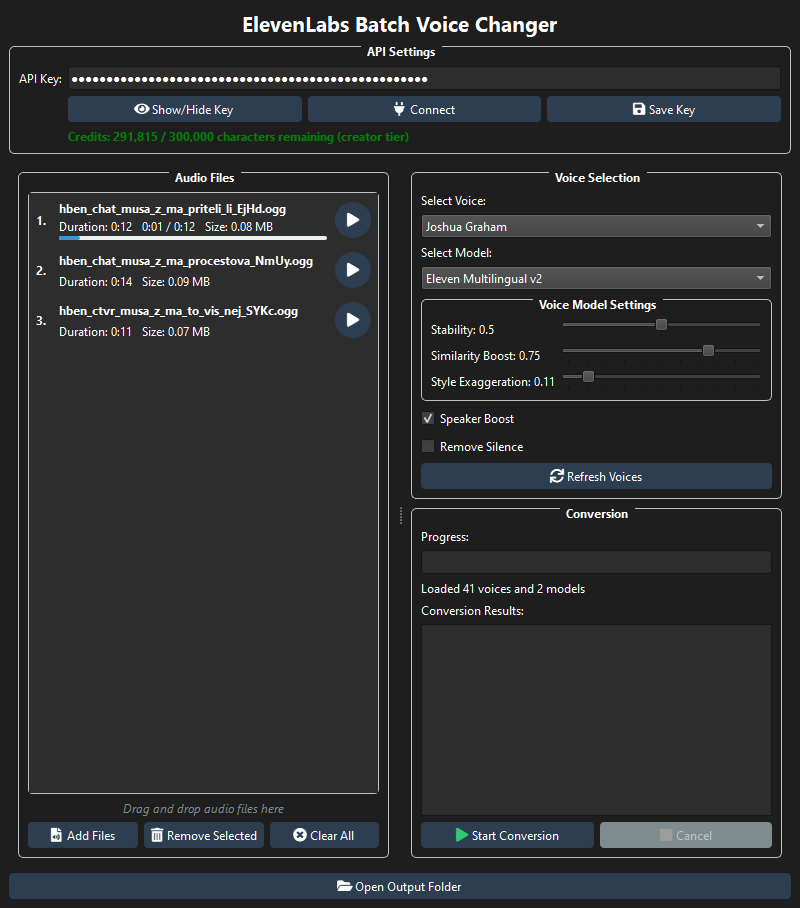Open the Select Model dropdown (Eleven Multilingual v2)
The width and height of the screenshot is (800, 908).
[x=596, y=279]
